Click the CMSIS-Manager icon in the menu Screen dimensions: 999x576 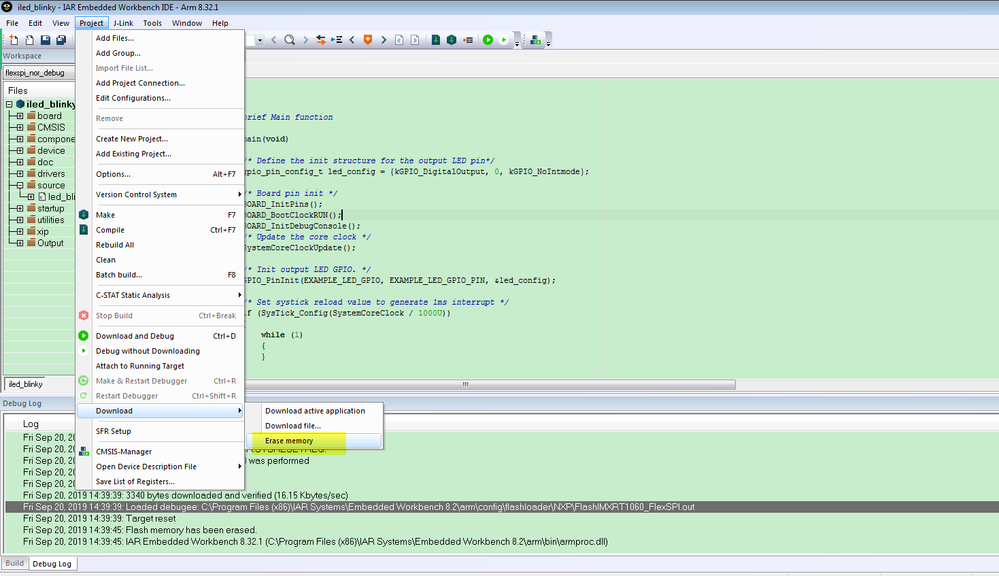click(83, 451)
